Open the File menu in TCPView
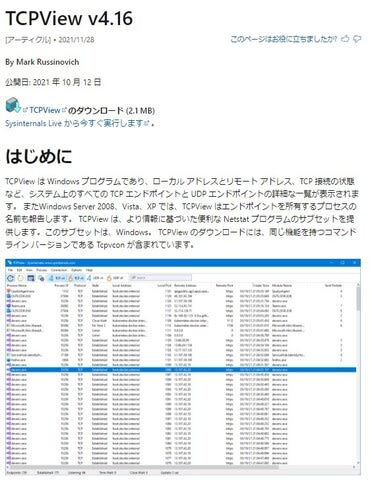 (10, 270)
